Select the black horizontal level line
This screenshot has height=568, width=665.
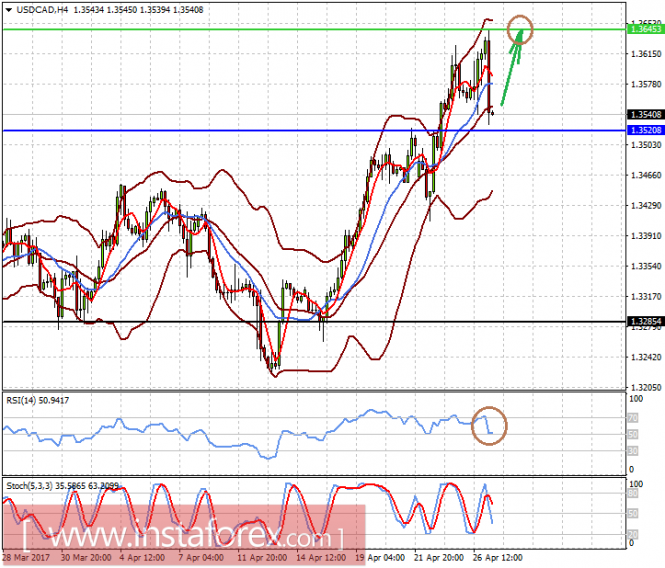pos(314,322)
